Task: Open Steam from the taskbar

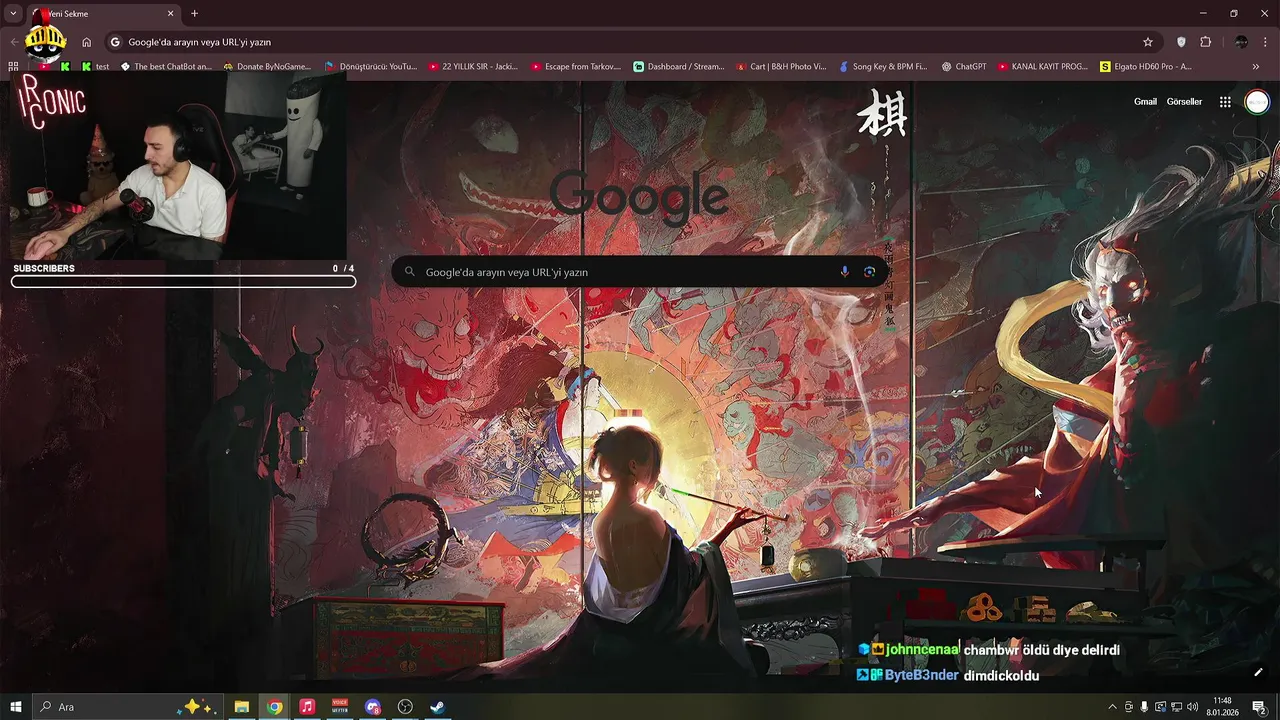Action: pos(438,707)
